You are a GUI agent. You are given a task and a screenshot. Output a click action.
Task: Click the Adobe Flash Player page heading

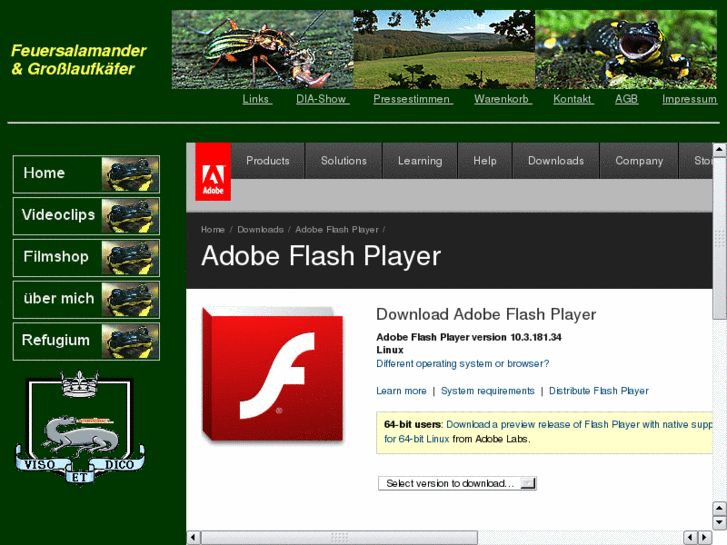coord(321,256)
